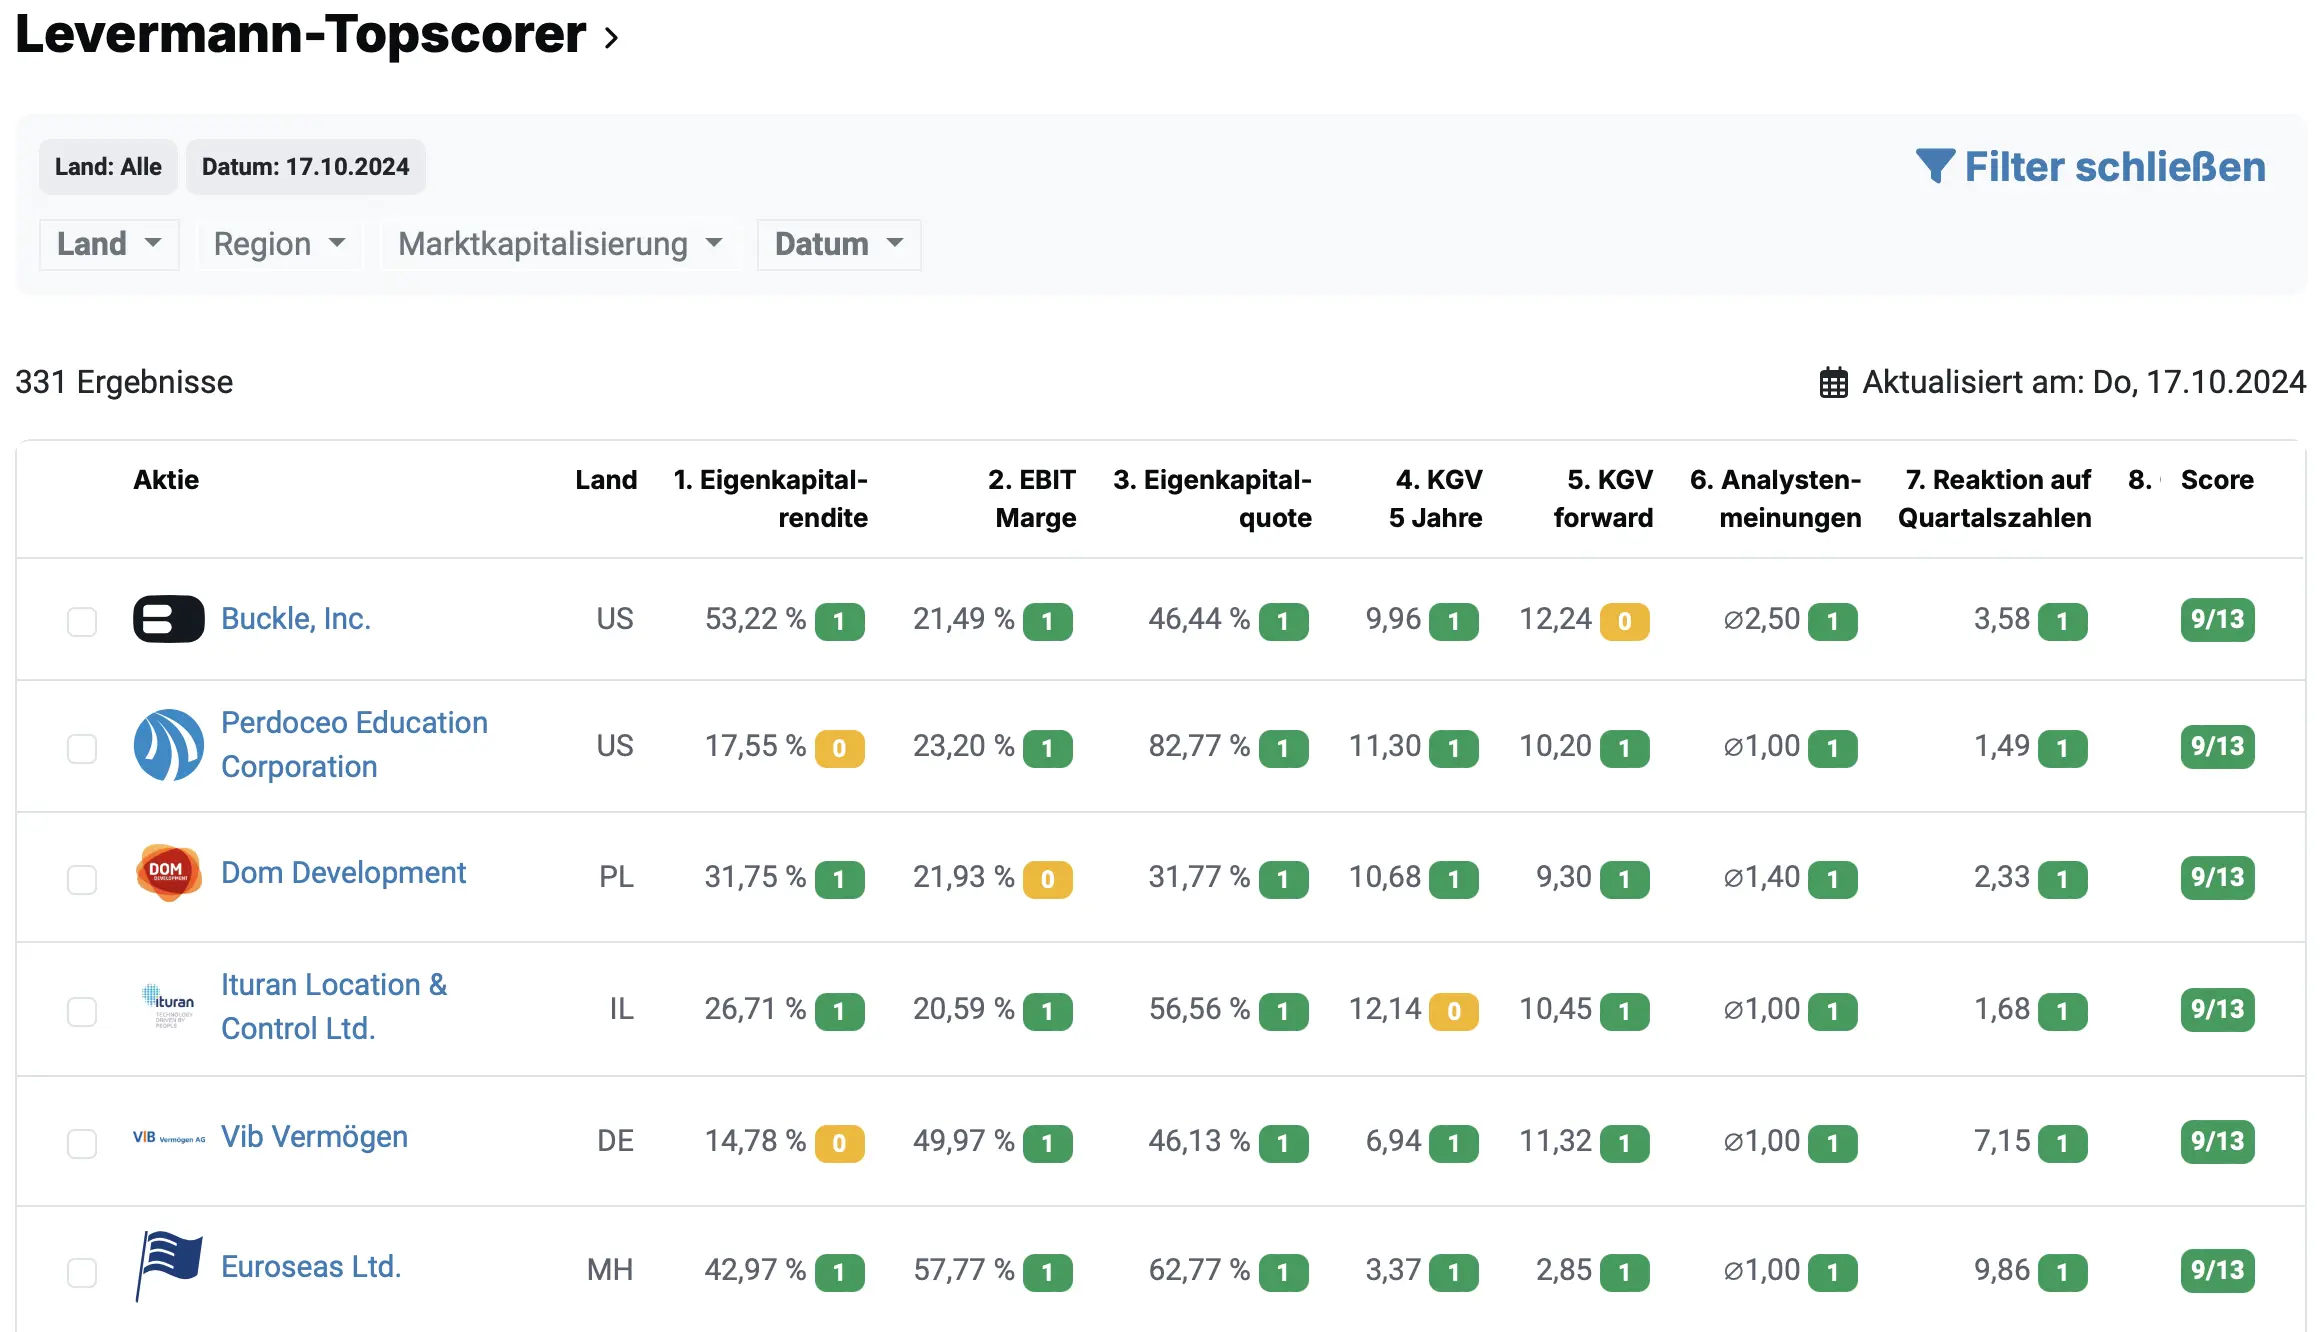Sort by 7. Reaktion auf Quartalszahlen header
2322x1332 pixels.
1995,499
